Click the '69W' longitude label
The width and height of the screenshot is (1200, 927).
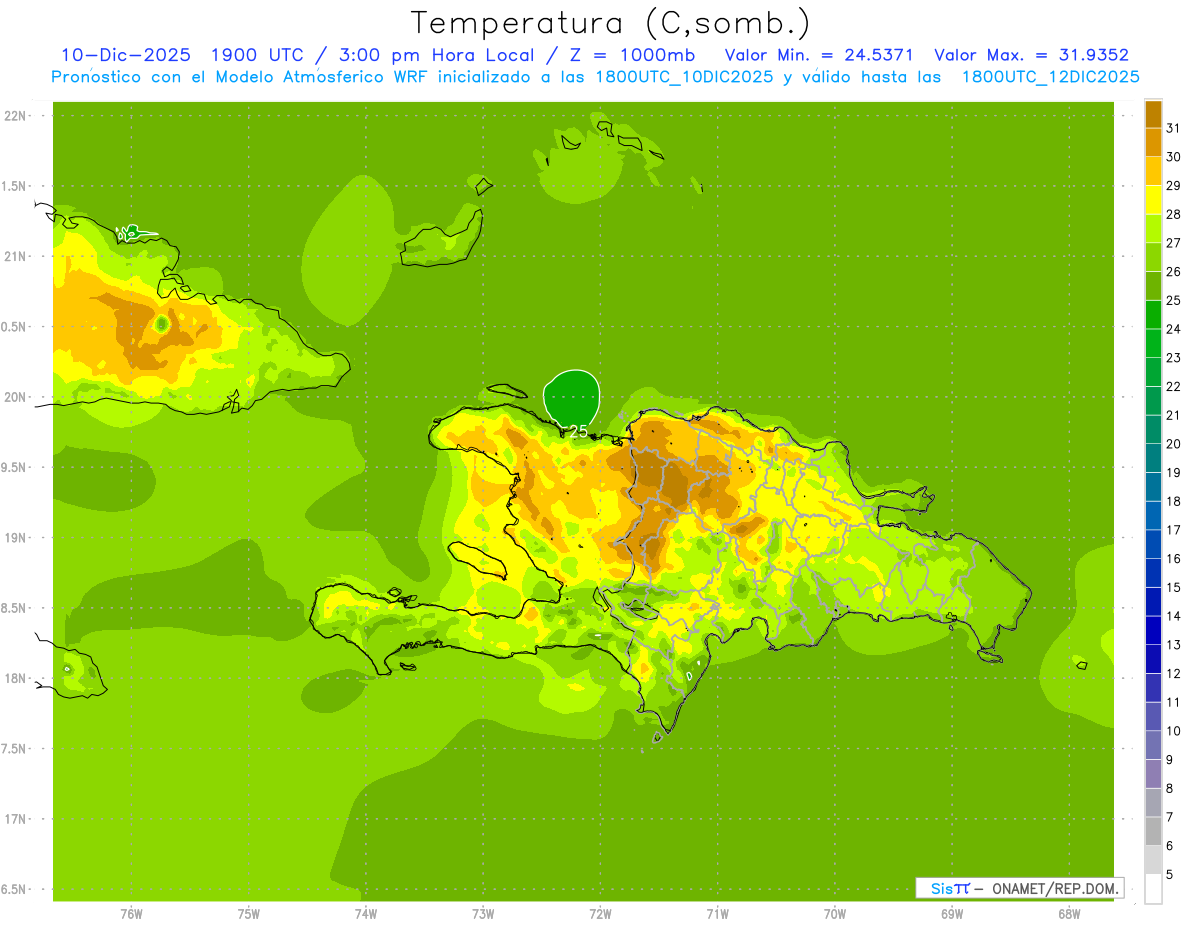point(952,913)
